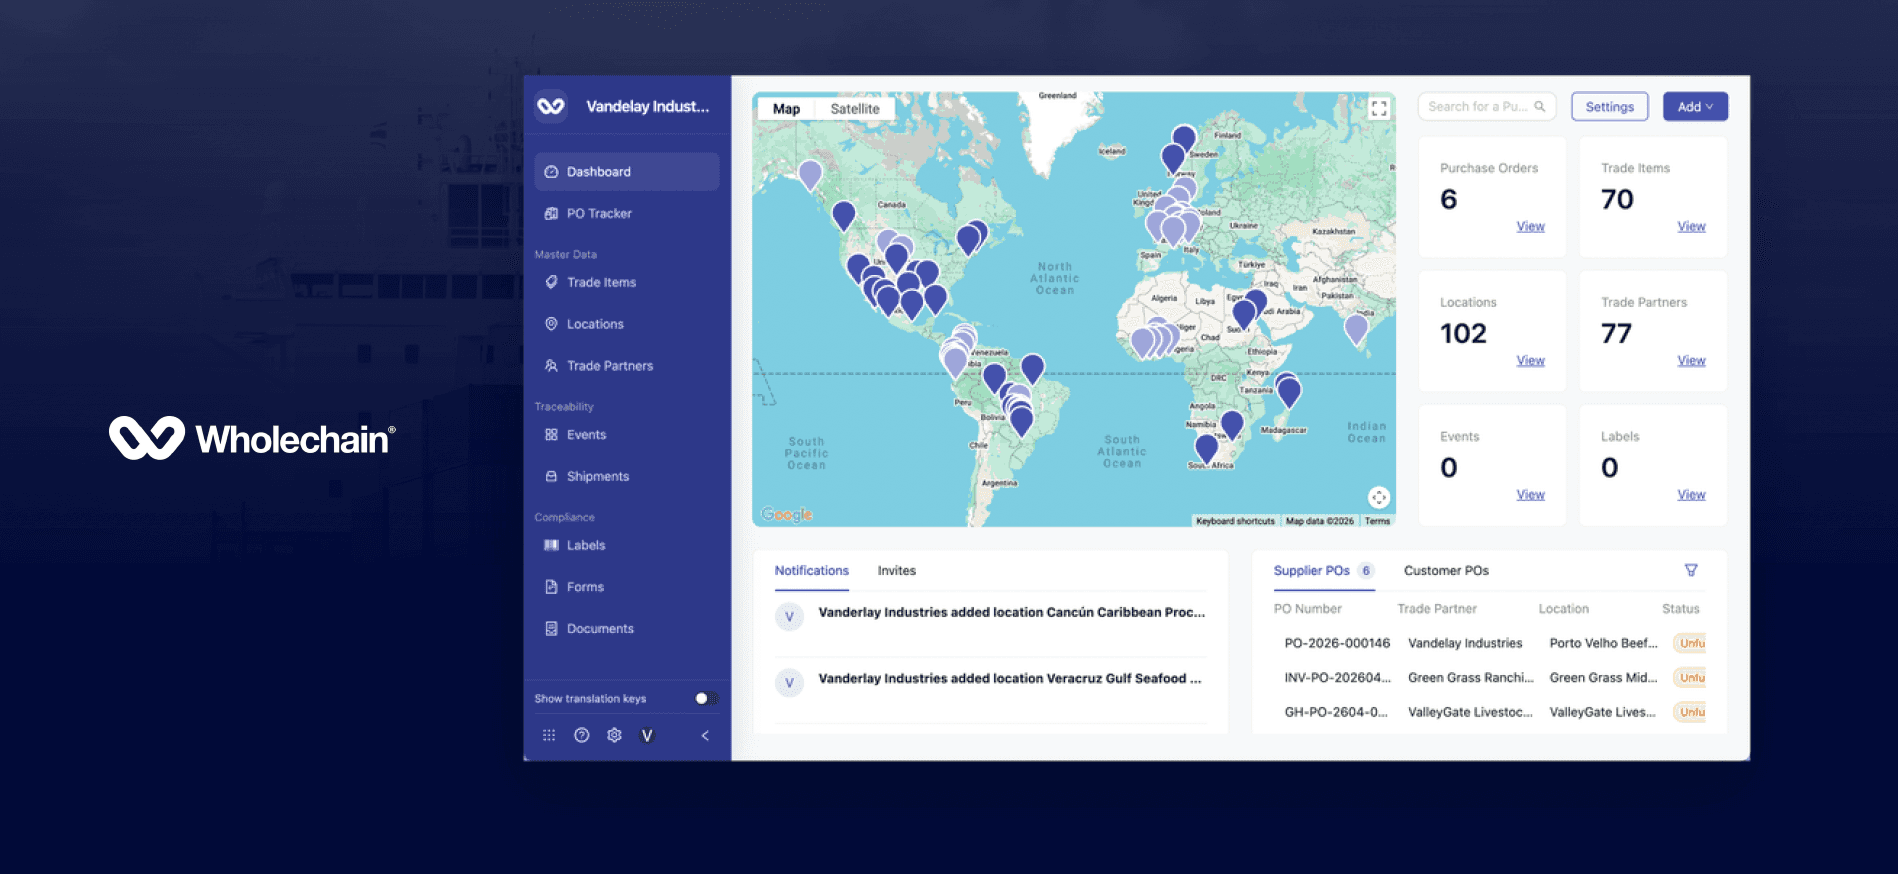Open Forms in sidebar
This screenshot has height=874, width=1898.
click(x=627, y=587)
